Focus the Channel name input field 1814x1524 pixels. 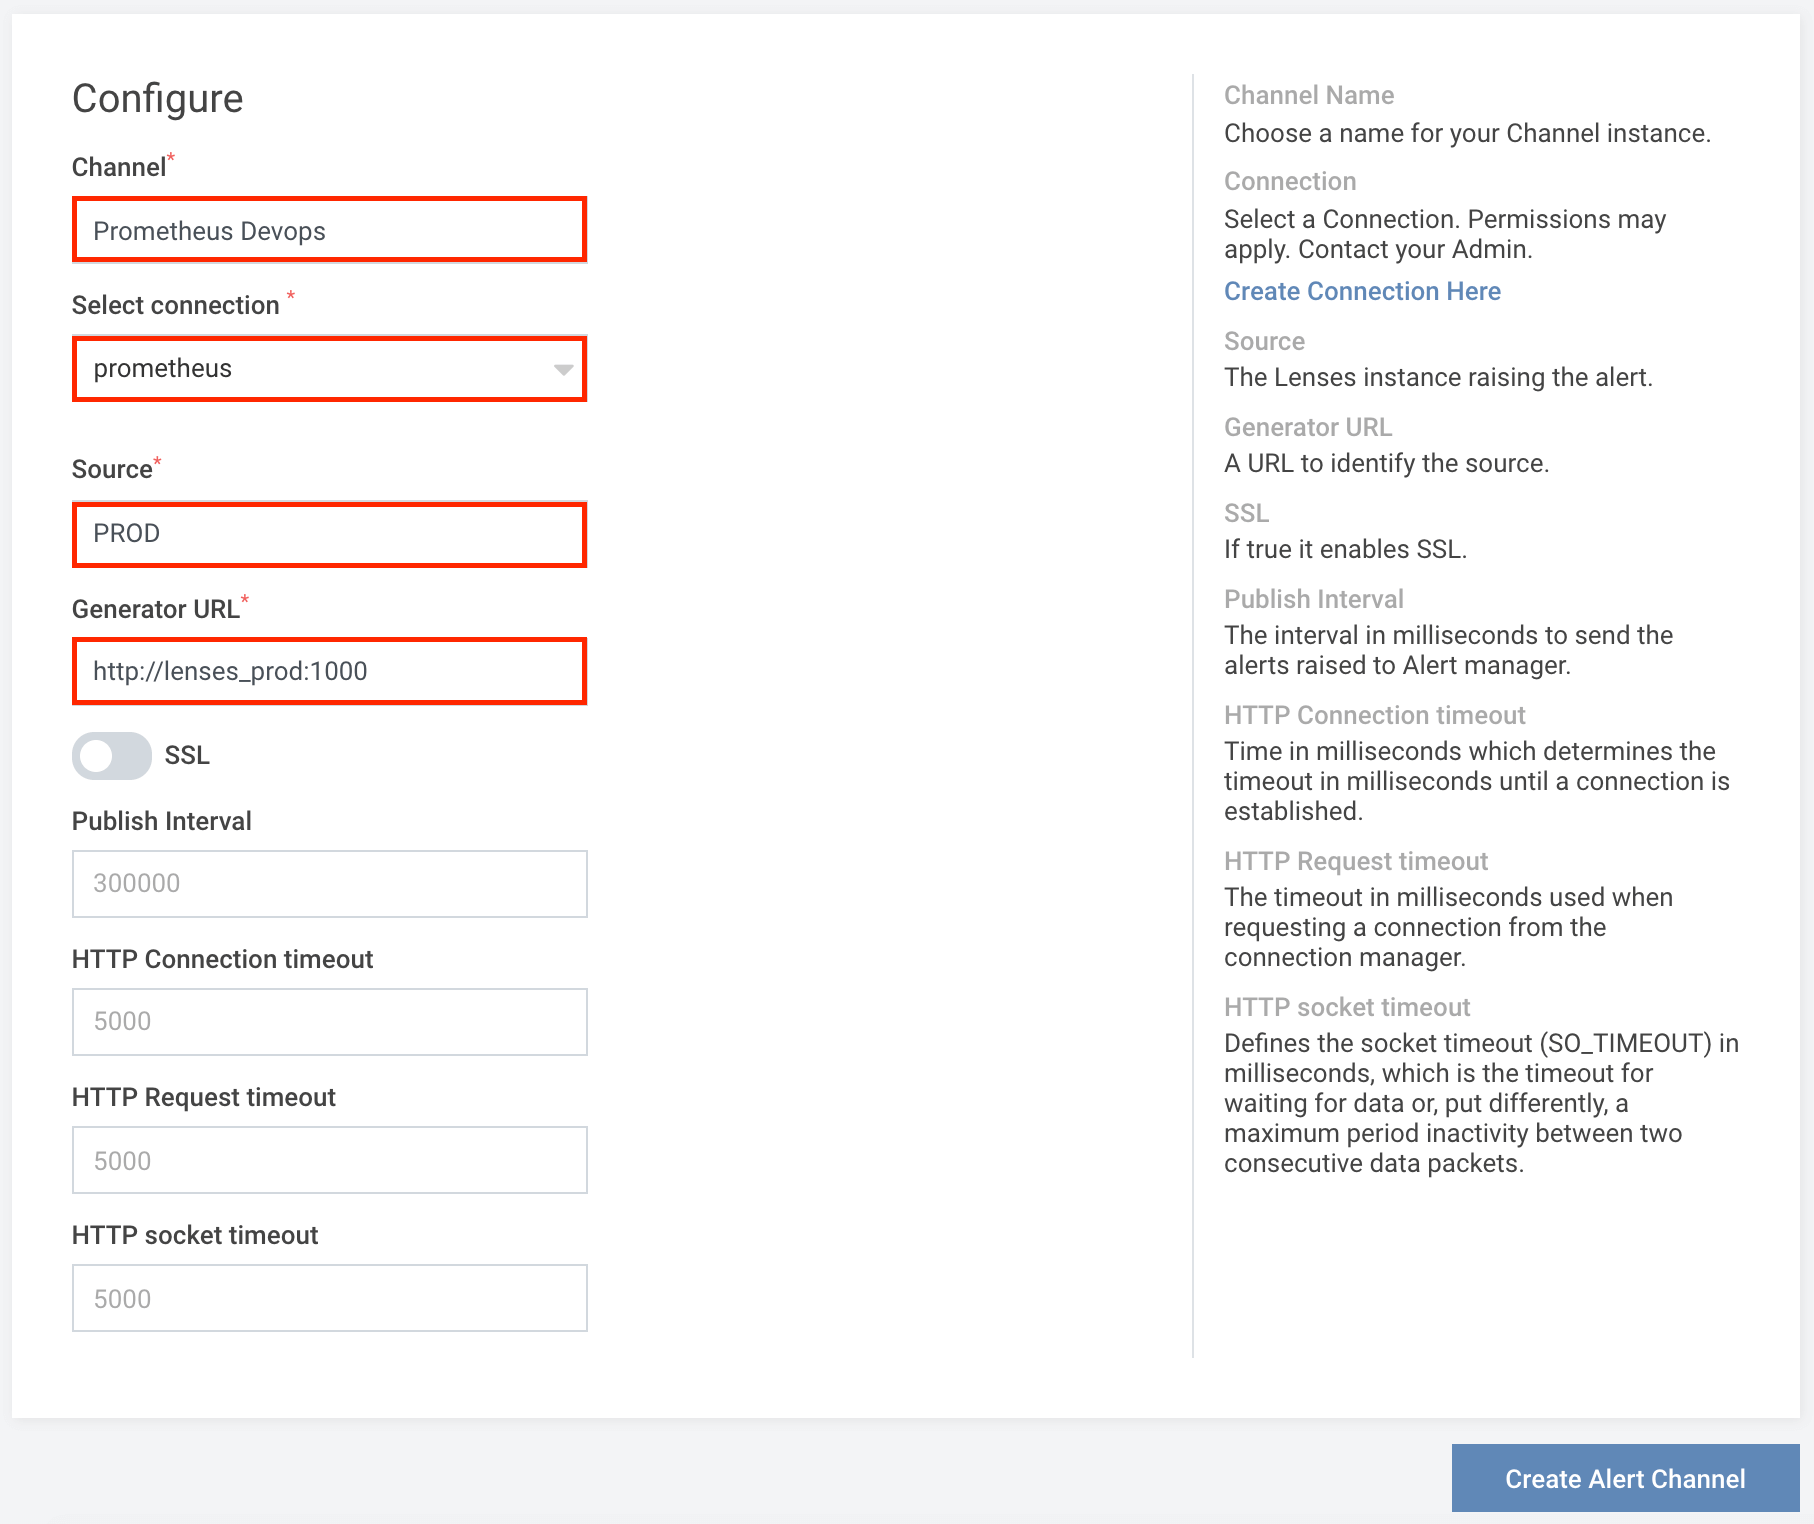(329, 230)
